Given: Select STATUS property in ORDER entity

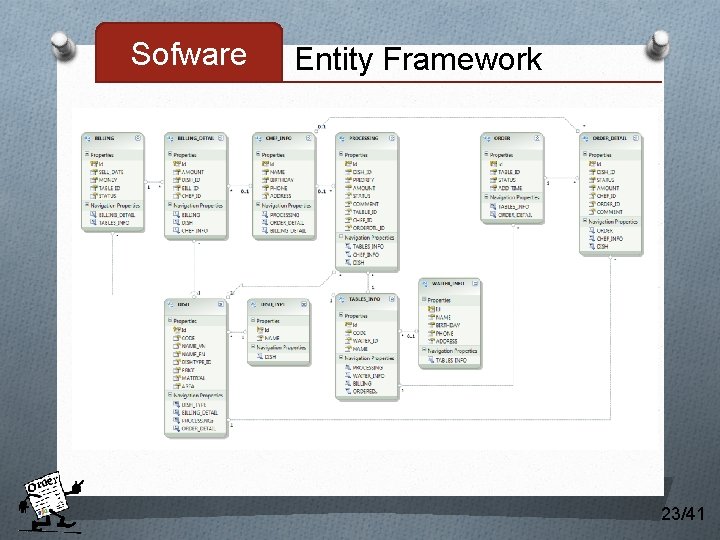Looking at the screenshot, I should pos(507,180).
